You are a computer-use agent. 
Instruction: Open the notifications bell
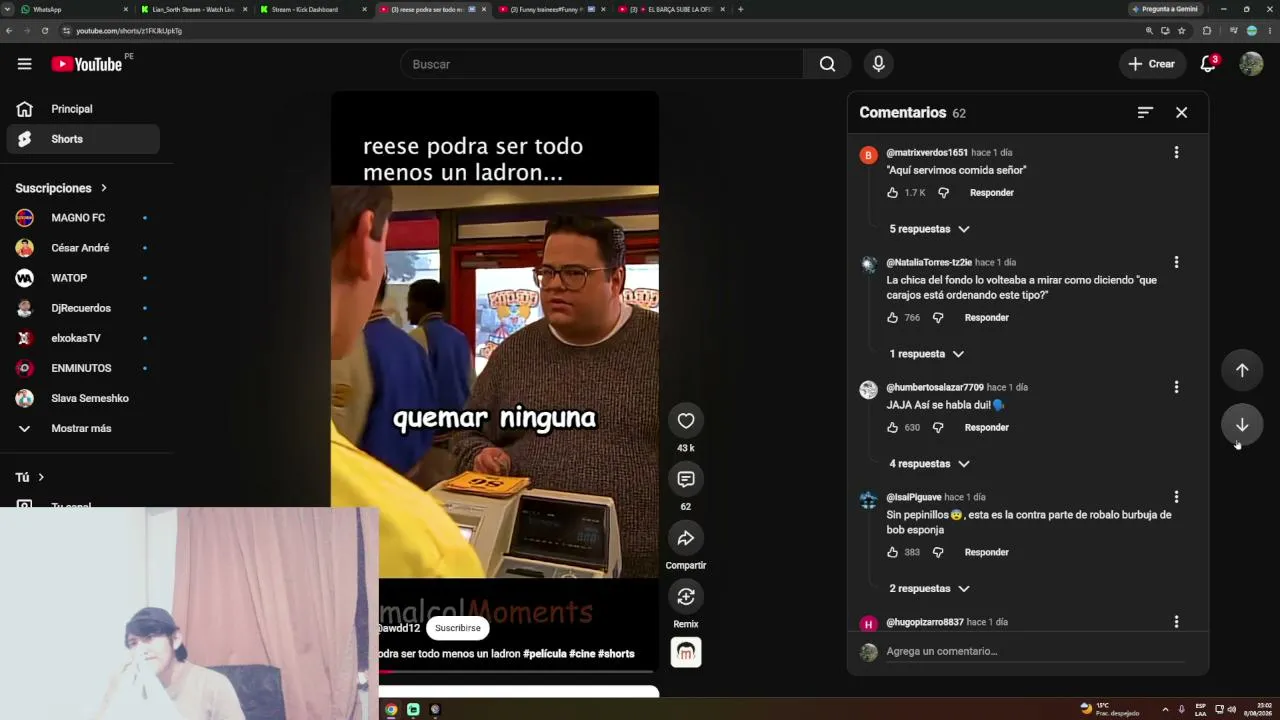click(1208, 64)
